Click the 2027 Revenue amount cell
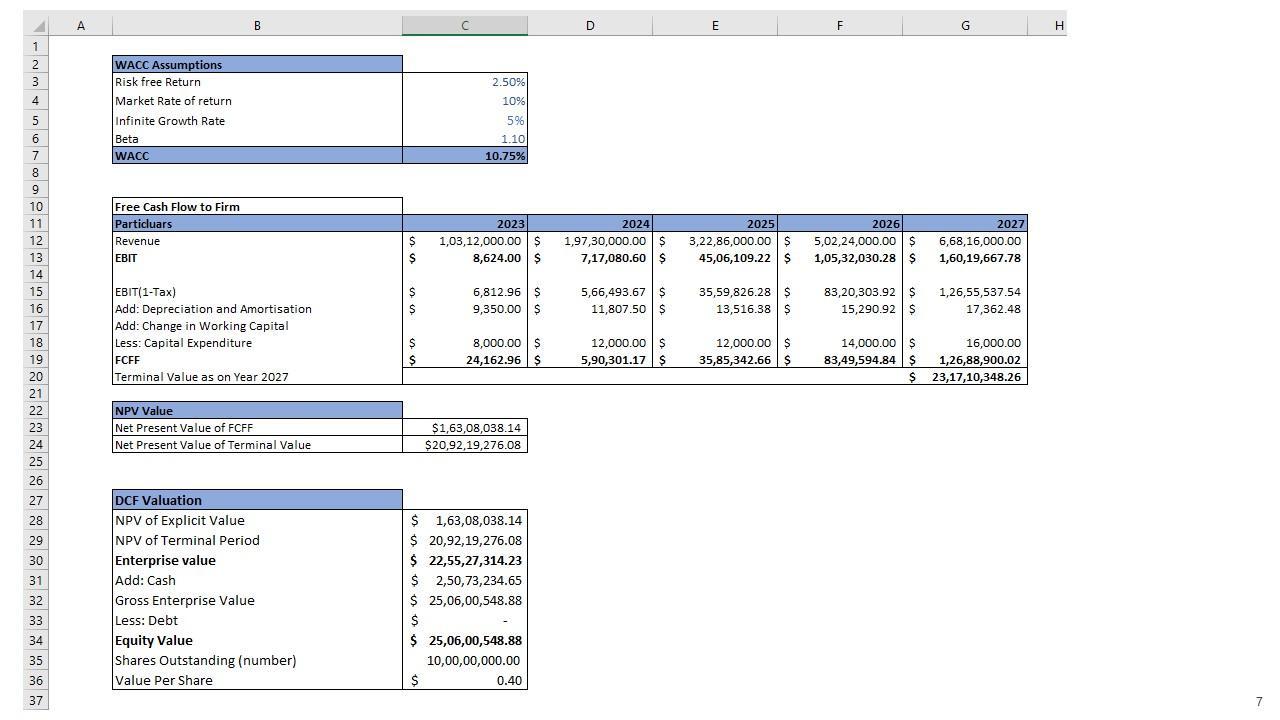The width and height of the screenshot is (1280, 720). click(x=965, y=241)
